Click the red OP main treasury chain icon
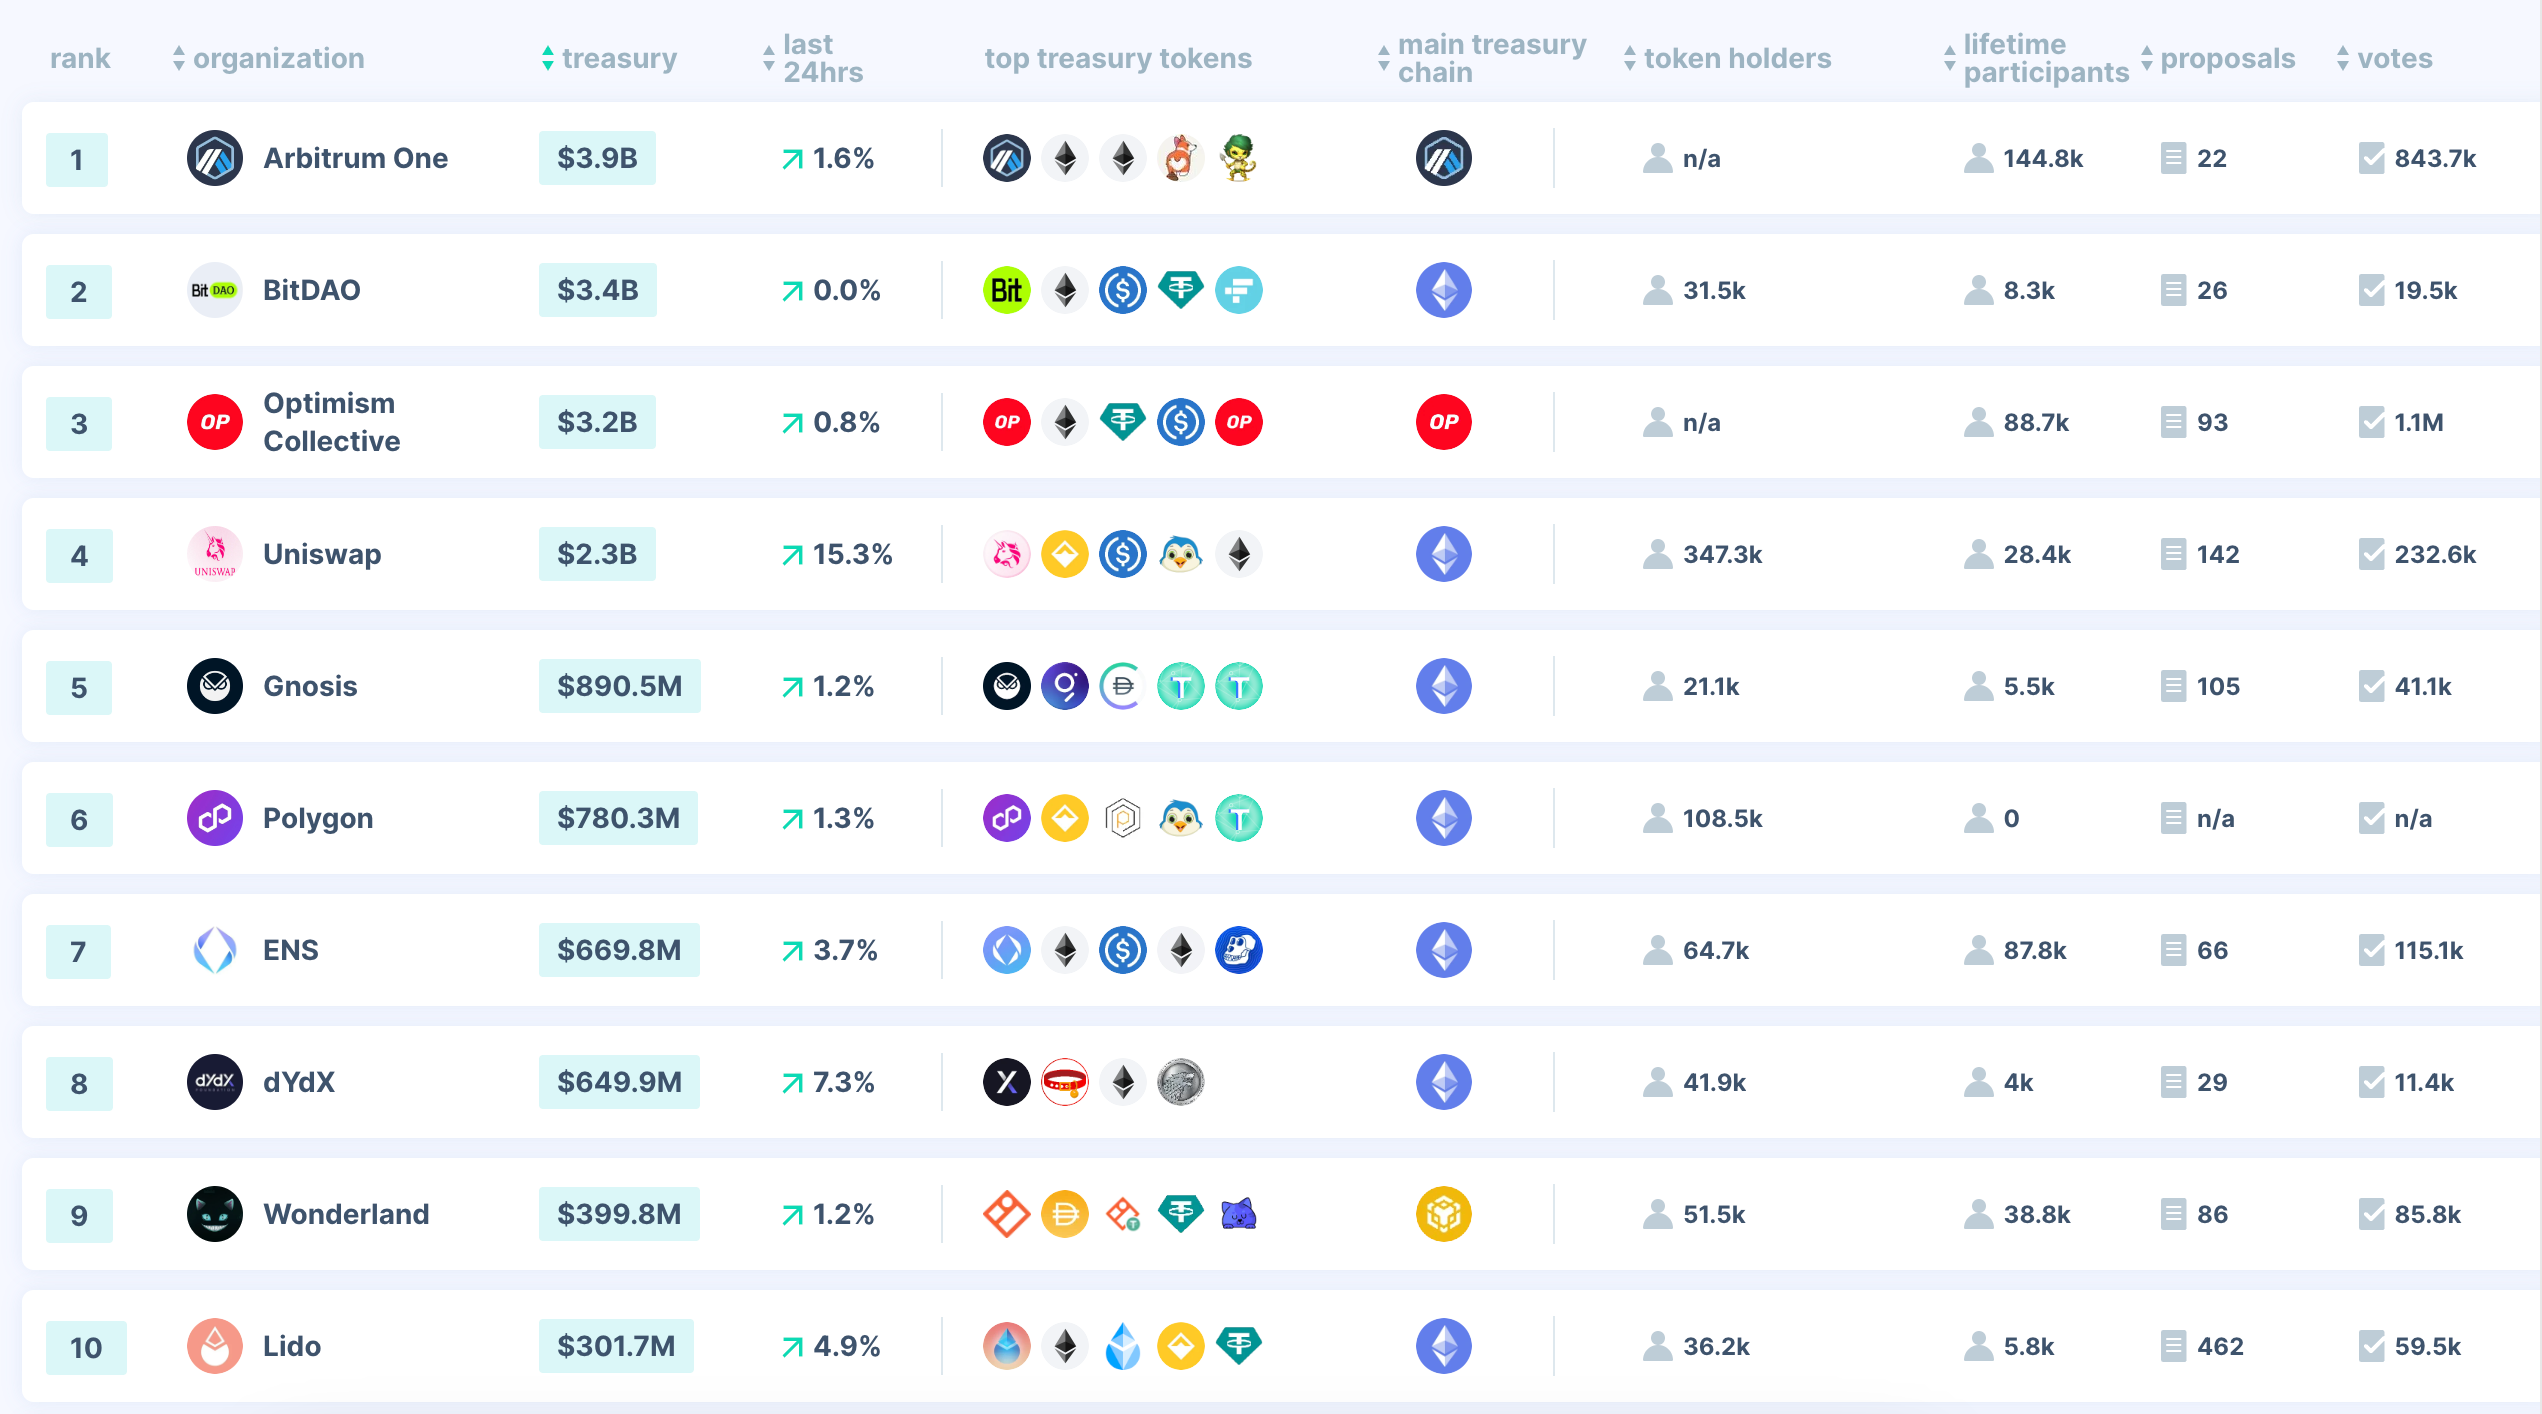The width and height of the screenshot is (2542, 1414). [1443, 422]
